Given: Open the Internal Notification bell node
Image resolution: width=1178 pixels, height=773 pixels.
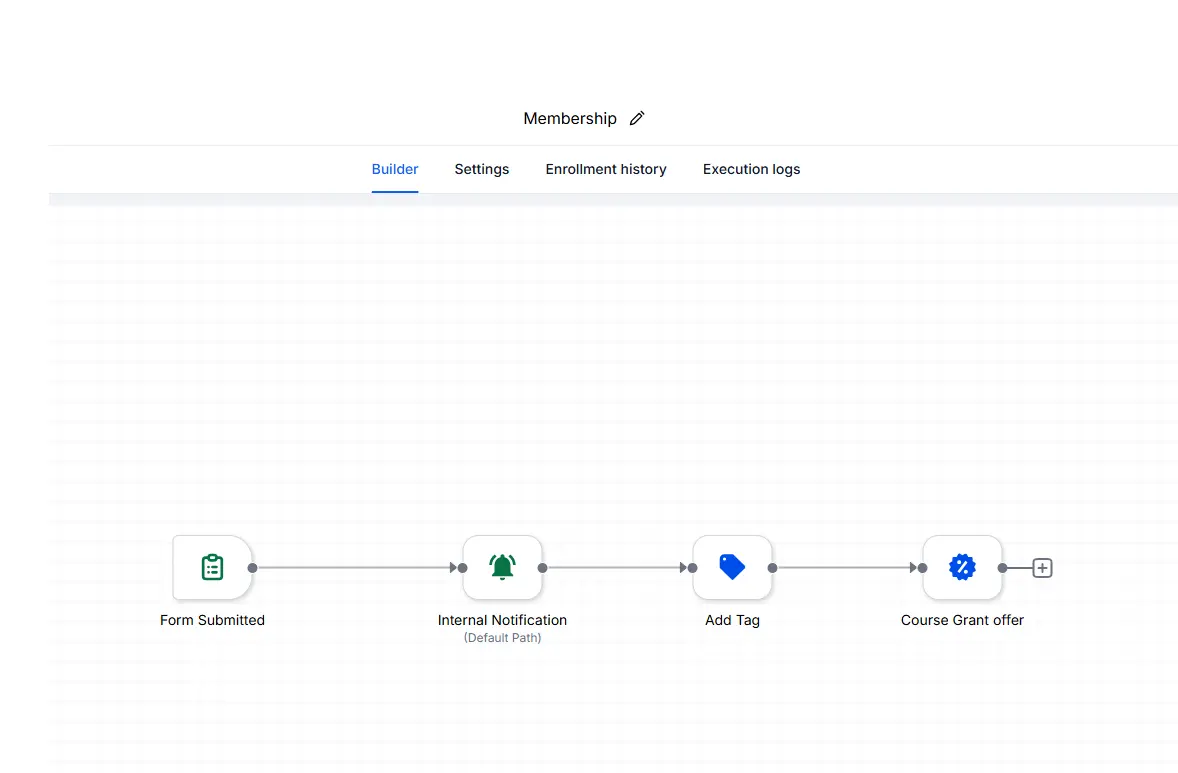Looking at the screenshot, I should [x=503, y=568].
